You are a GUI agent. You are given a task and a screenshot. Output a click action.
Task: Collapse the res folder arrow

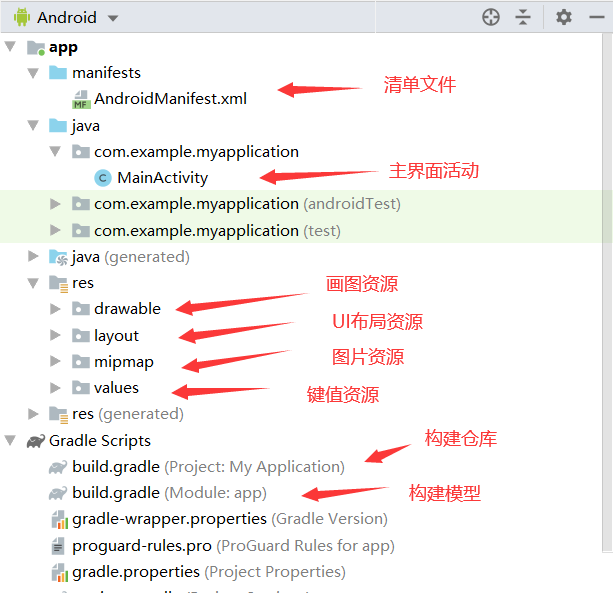point(33,283)
